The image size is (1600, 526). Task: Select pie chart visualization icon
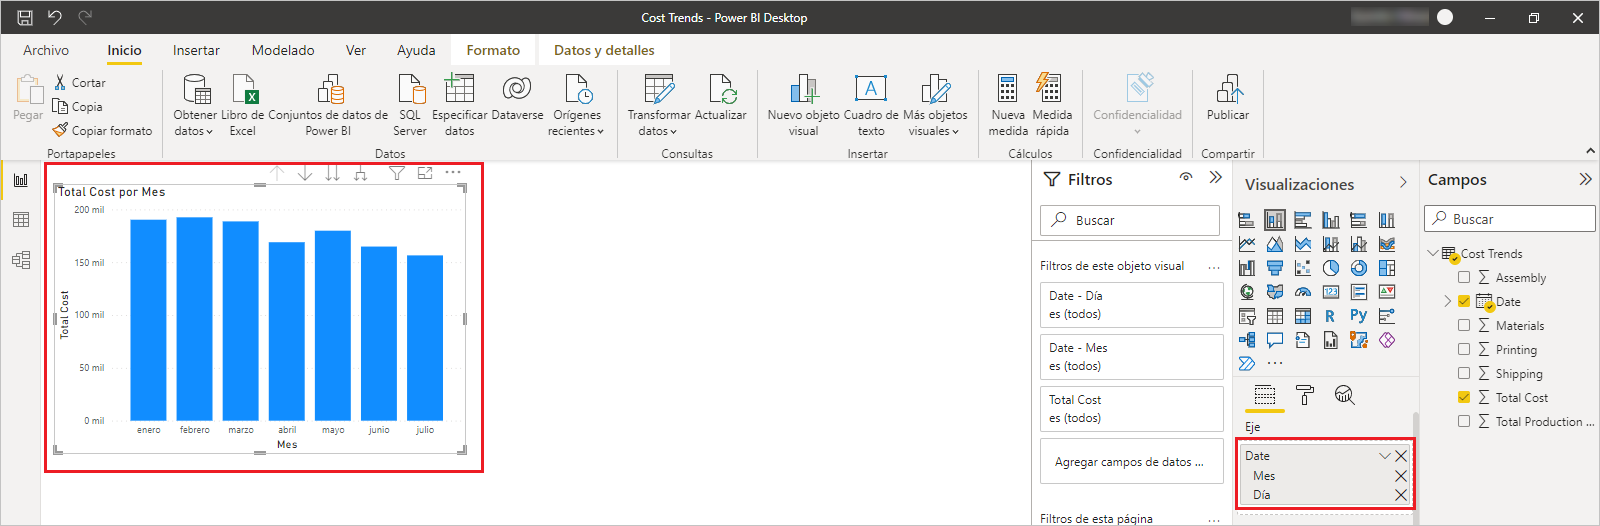[x=1331, y=268]
